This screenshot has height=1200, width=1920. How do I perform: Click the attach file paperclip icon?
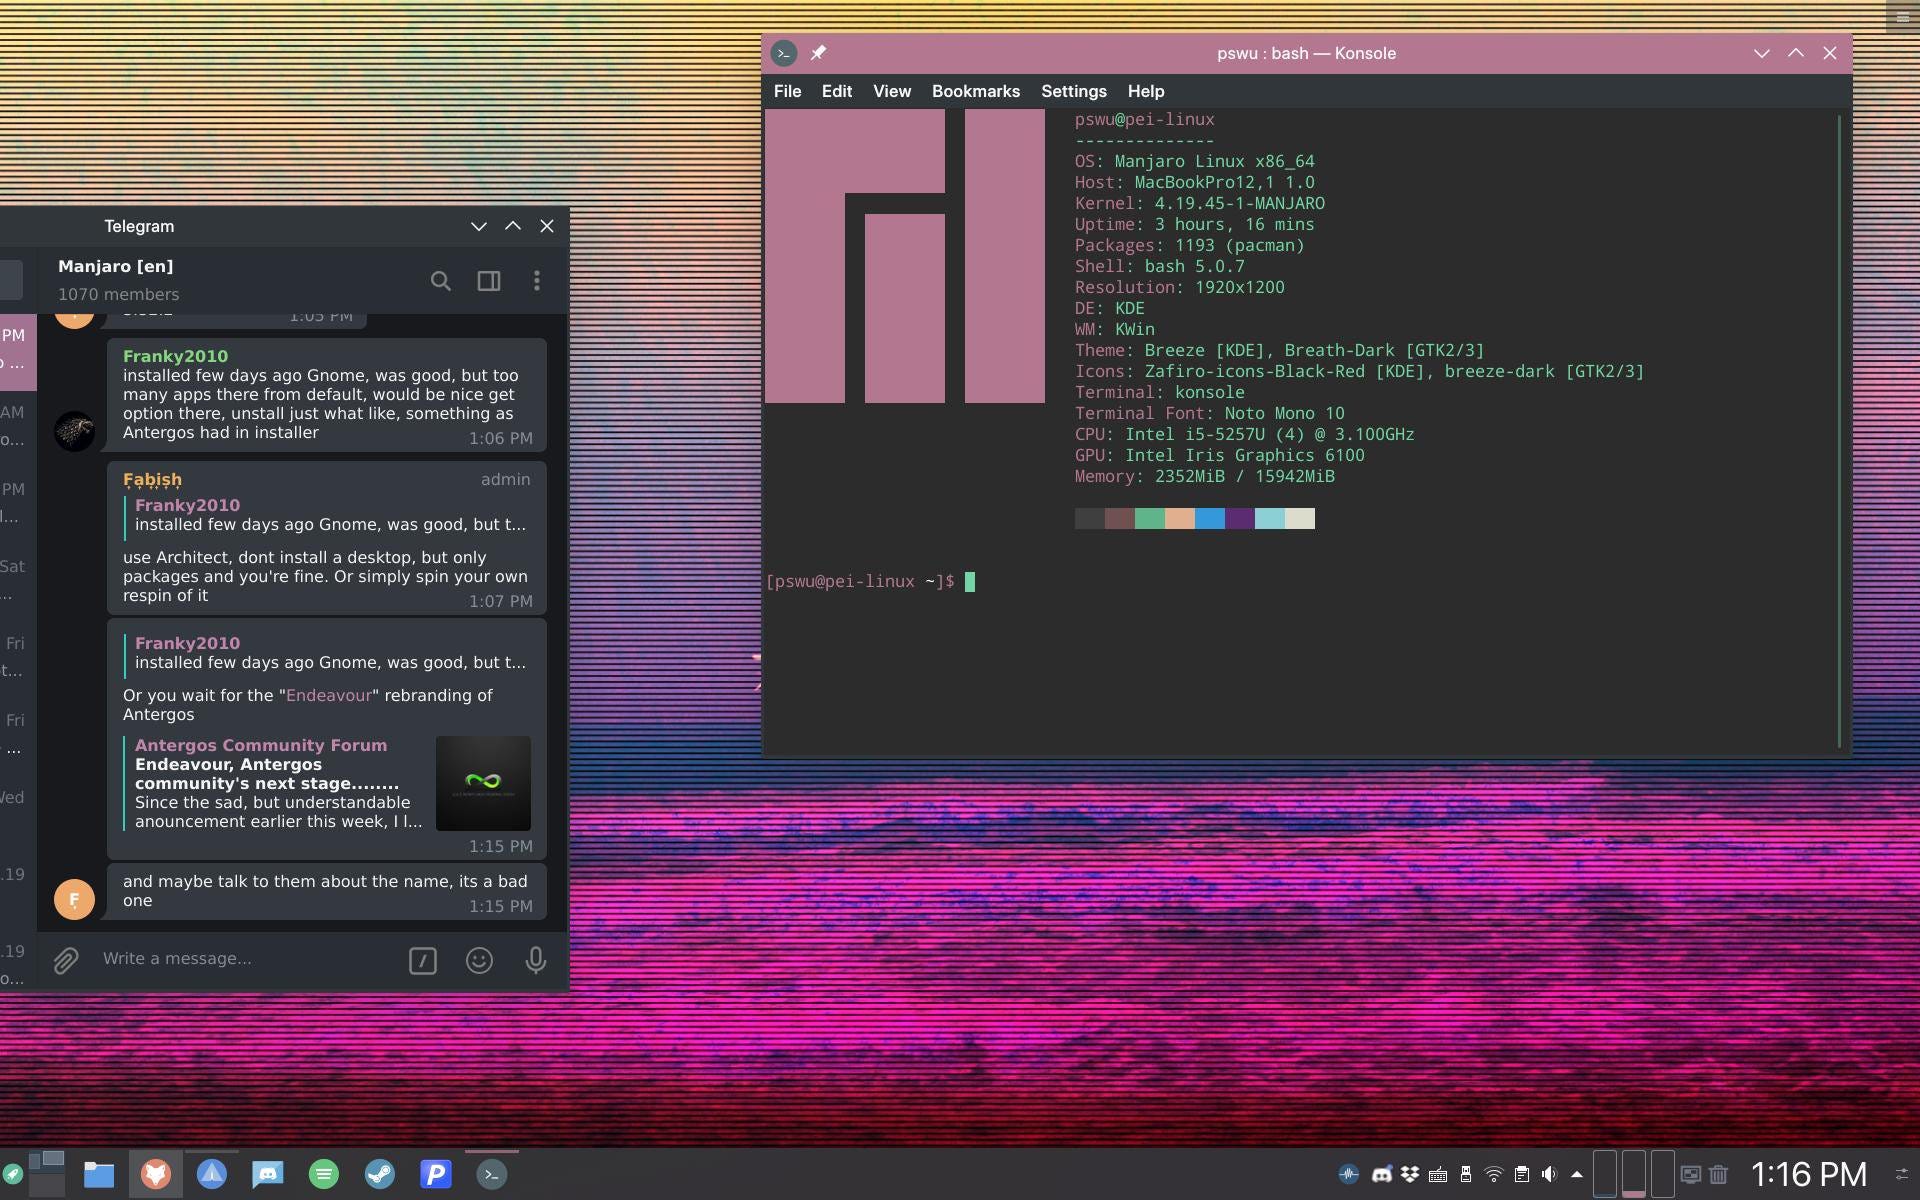point(66,960)
